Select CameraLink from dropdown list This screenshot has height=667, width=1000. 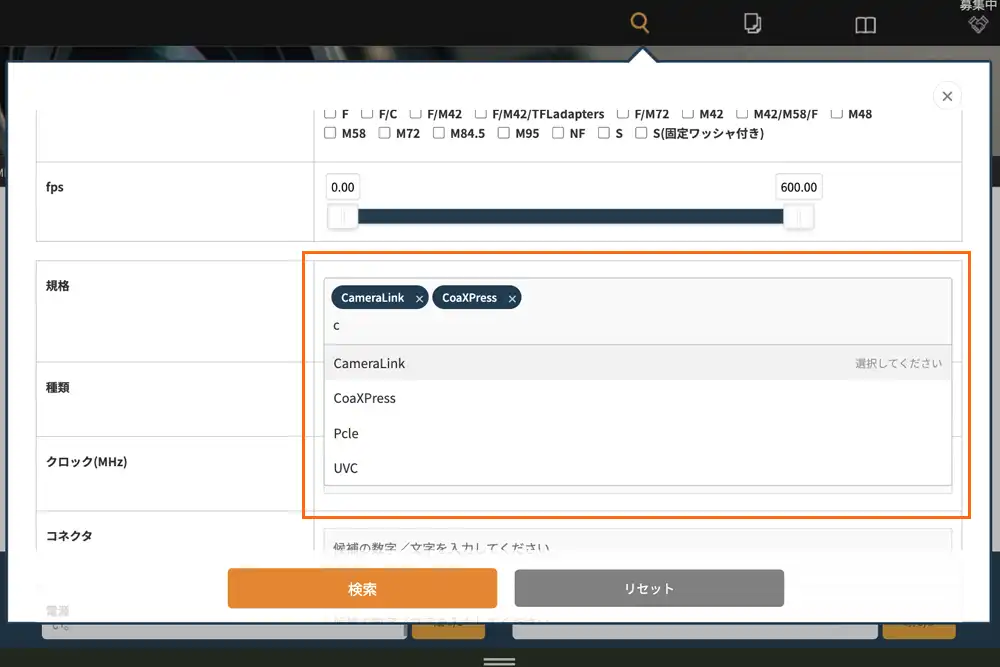(370, 364)
